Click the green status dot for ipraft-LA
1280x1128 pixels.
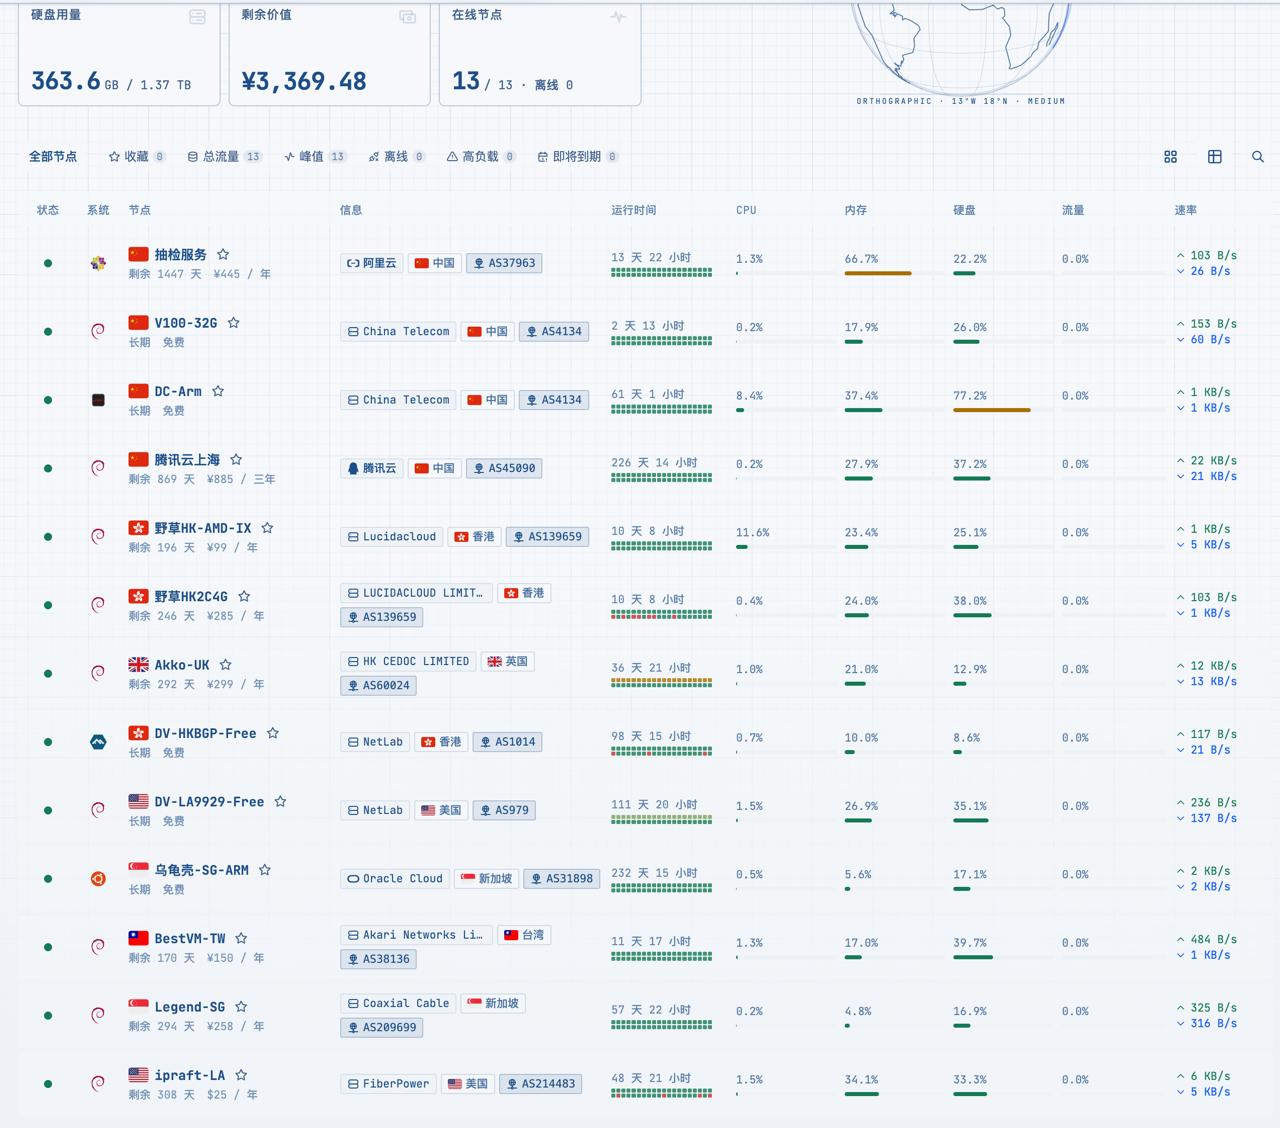[x=48, y=1084]
